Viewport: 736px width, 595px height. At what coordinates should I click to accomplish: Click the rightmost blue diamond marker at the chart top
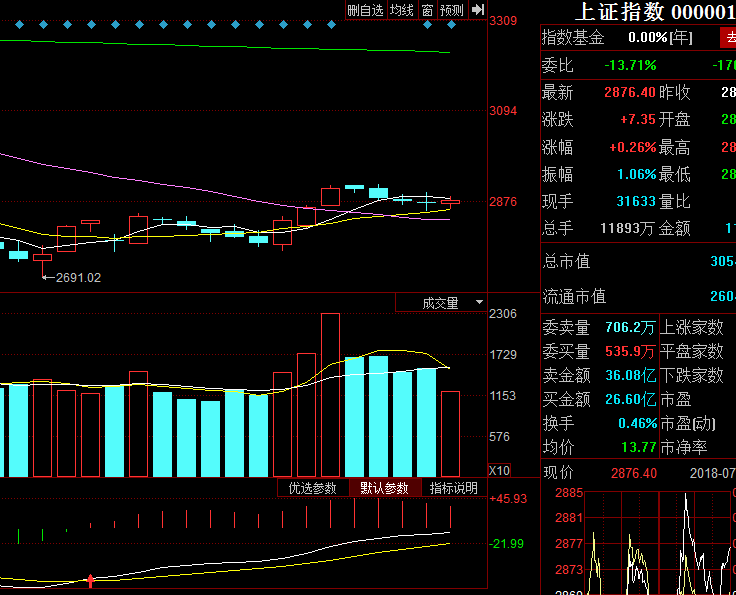(452, 24)
